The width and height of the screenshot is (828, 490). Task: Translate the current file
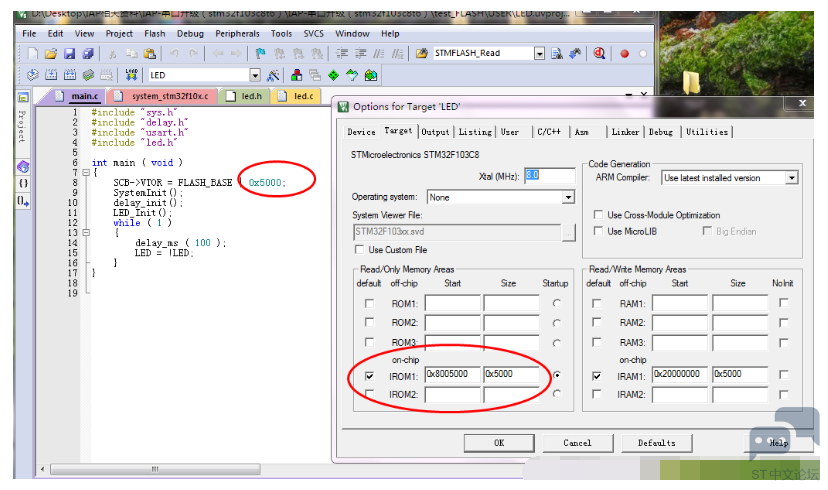(x=33, y=75)
